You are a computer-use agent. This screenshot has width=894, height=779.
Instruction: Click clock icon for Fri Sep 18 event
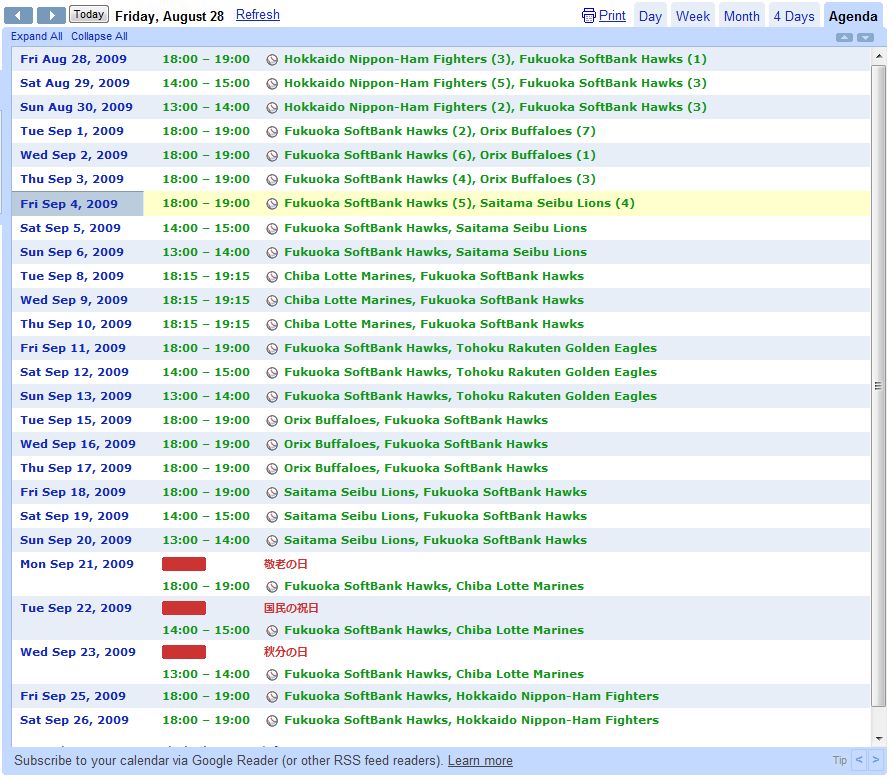(273, 492)
